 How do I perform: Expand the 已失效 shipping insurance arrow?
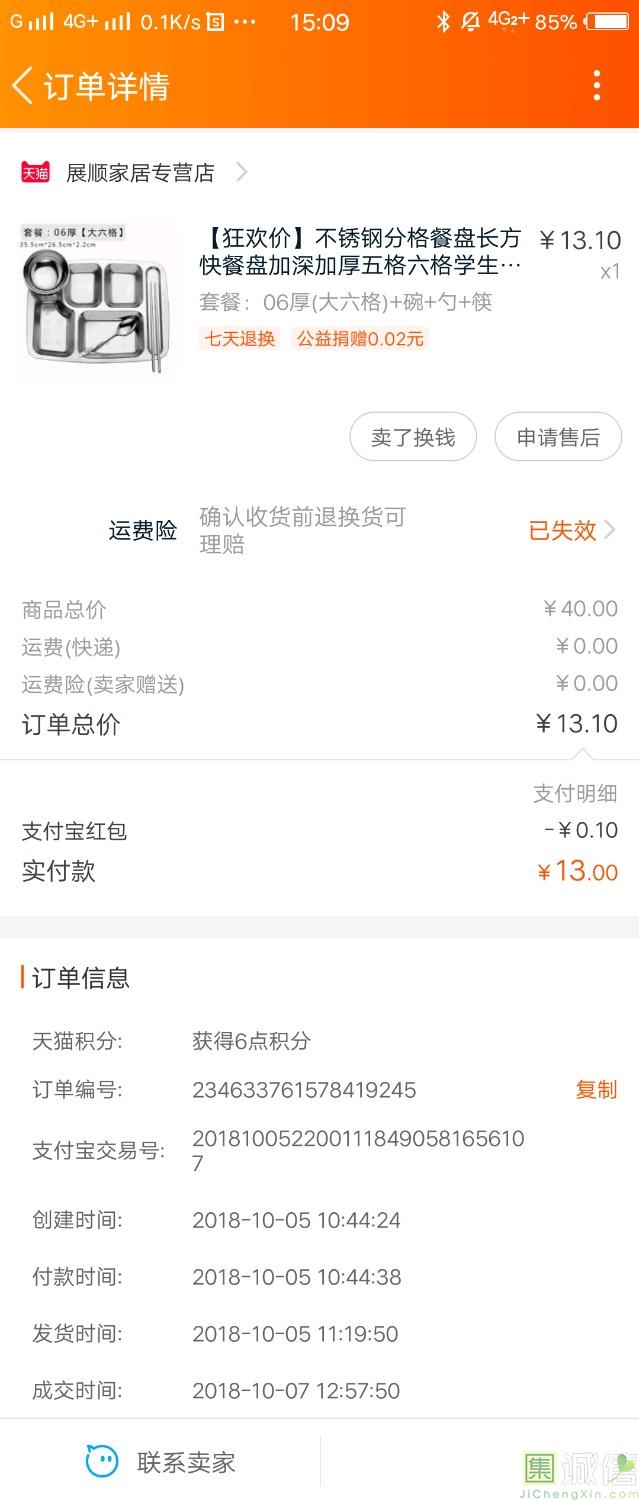point(610,530)
